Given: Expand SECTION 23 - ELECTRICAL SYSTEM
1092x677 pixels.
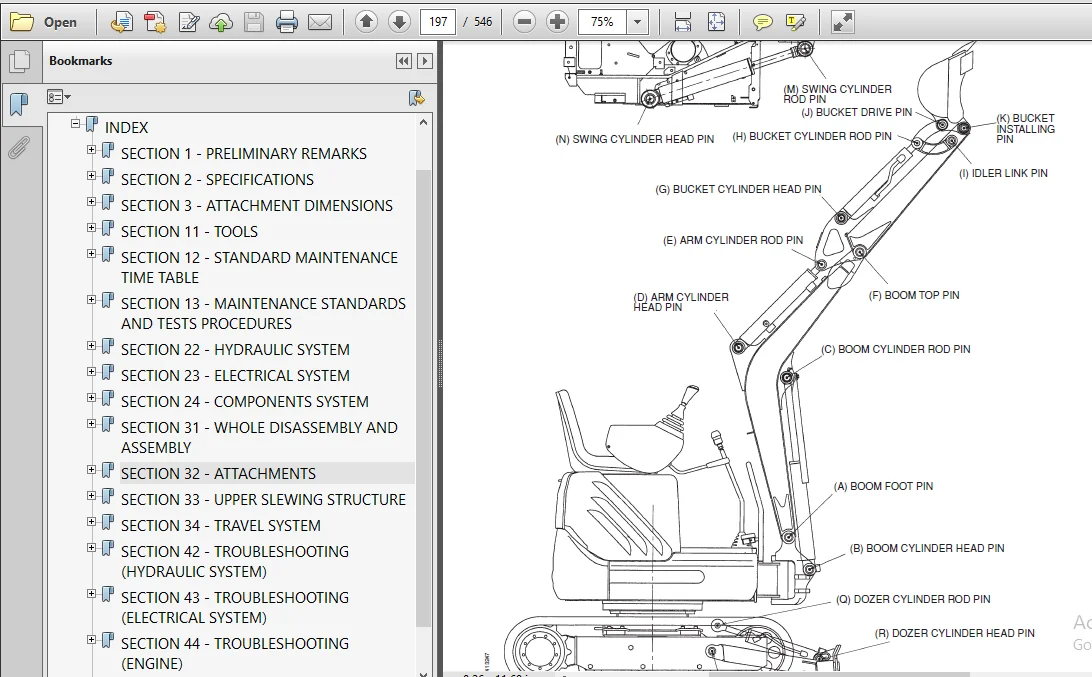Looking at the screenshot, I should 91,371.
